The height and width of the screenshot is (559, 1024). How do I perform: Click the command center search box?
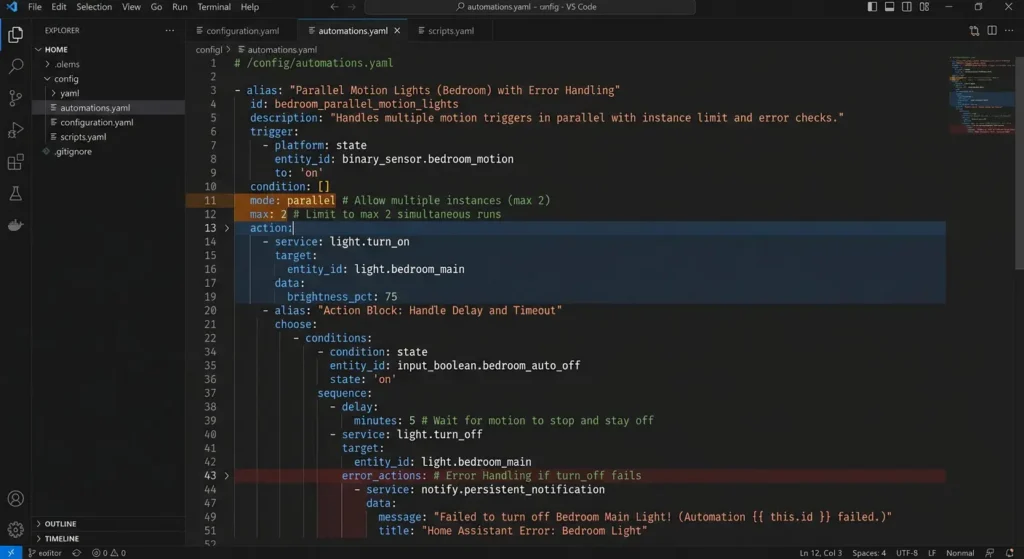pos(530,7)
